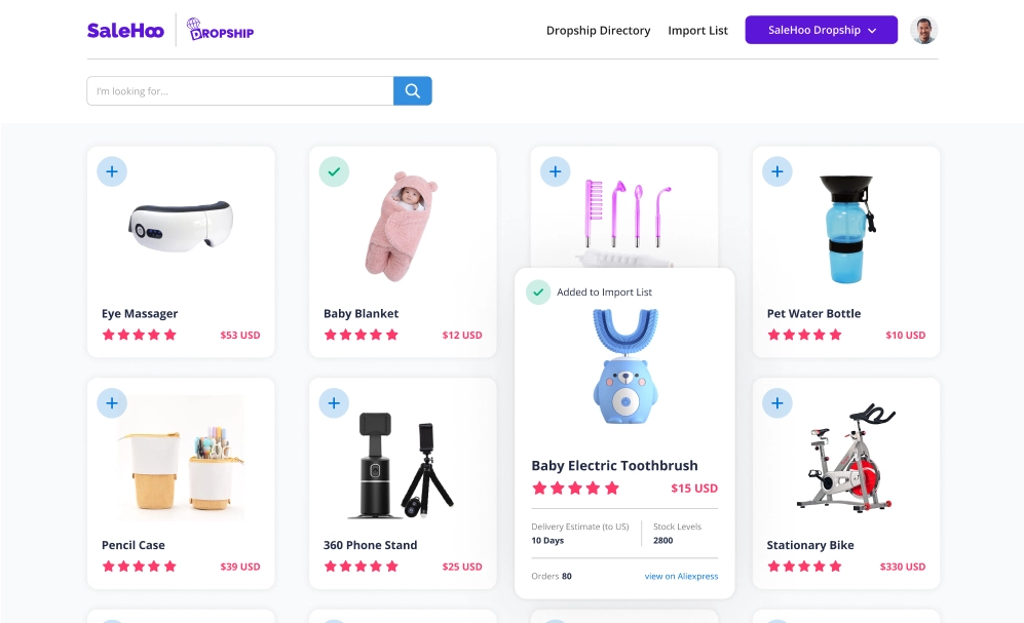Open the Dropship Directory menu item
The image size is (1024, 623).
pyautogui.click(x=598, y=31)
